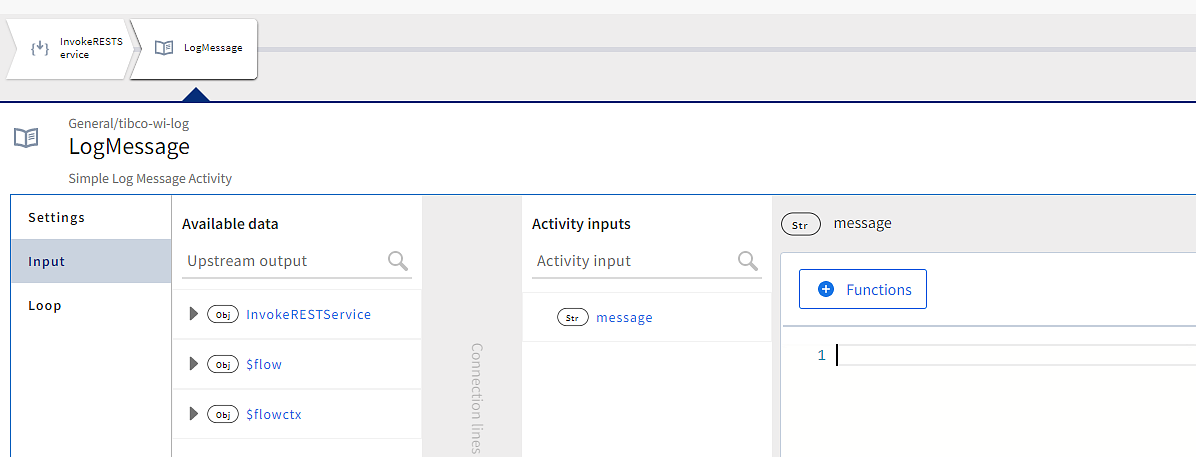Click the LogMessage book icon beside title
This screenshot has height=457, width=1196.
pos(26,138)
